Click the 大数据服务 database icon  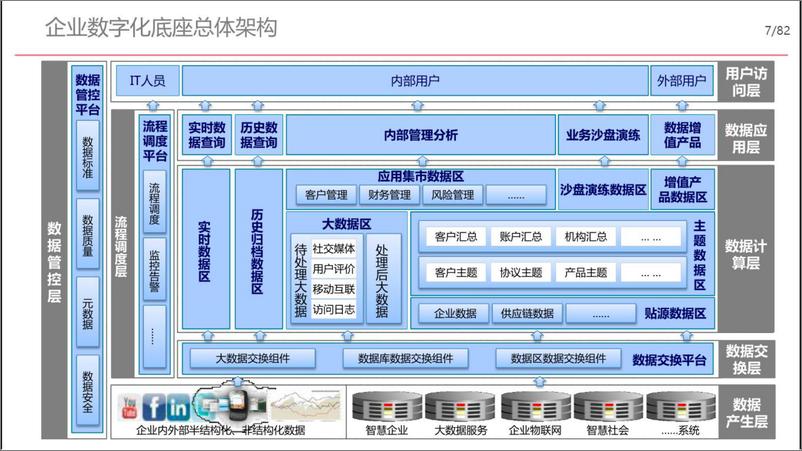click(x=460, y=408)
